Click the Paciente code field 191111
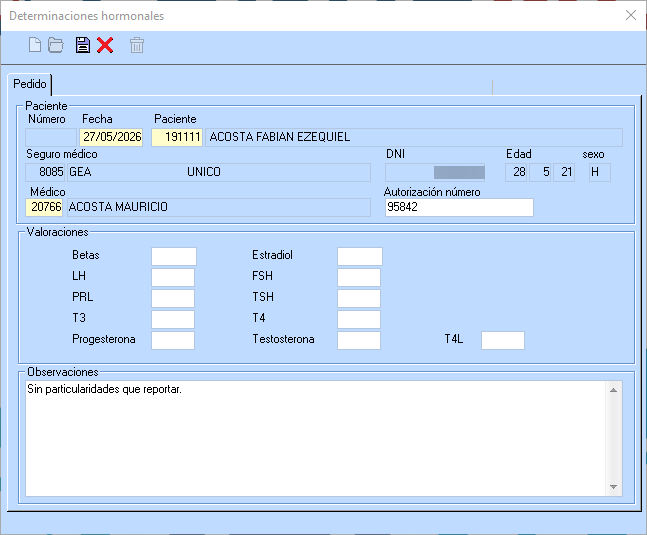The image size is (647, 535). [x=177, y=137]
